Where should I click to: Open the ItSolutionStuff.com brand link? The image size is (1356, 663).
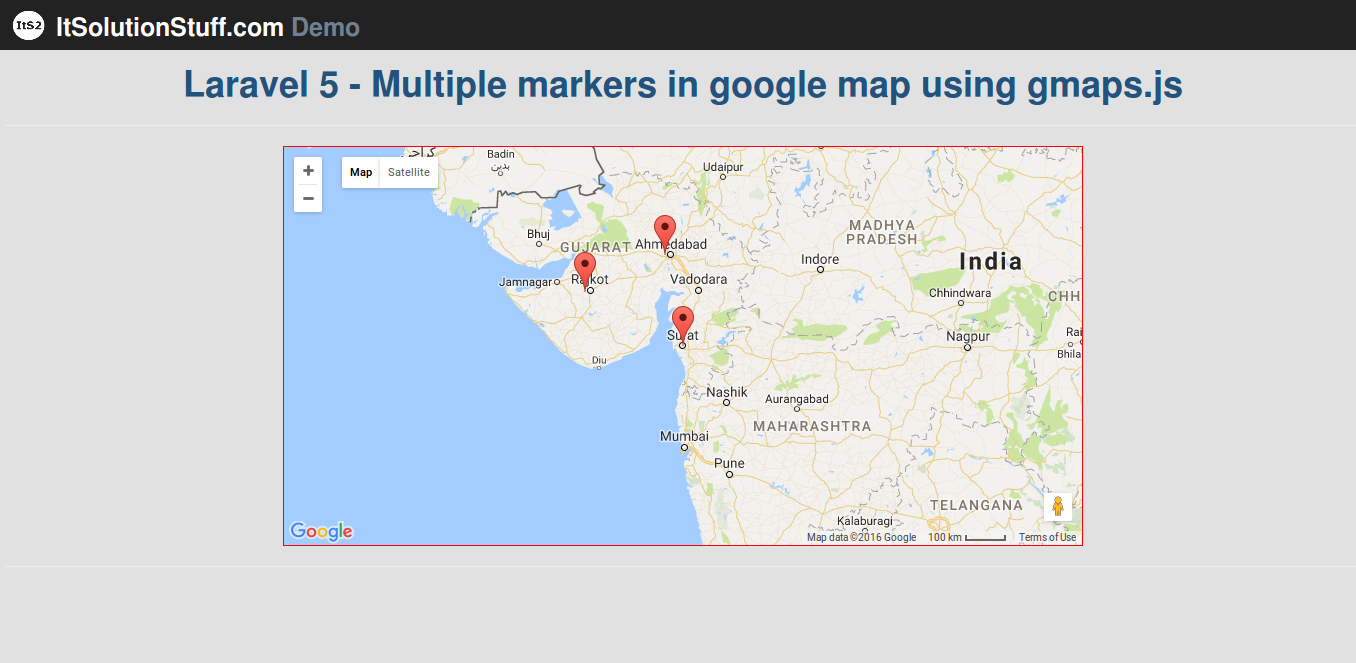tap(170, 27)
